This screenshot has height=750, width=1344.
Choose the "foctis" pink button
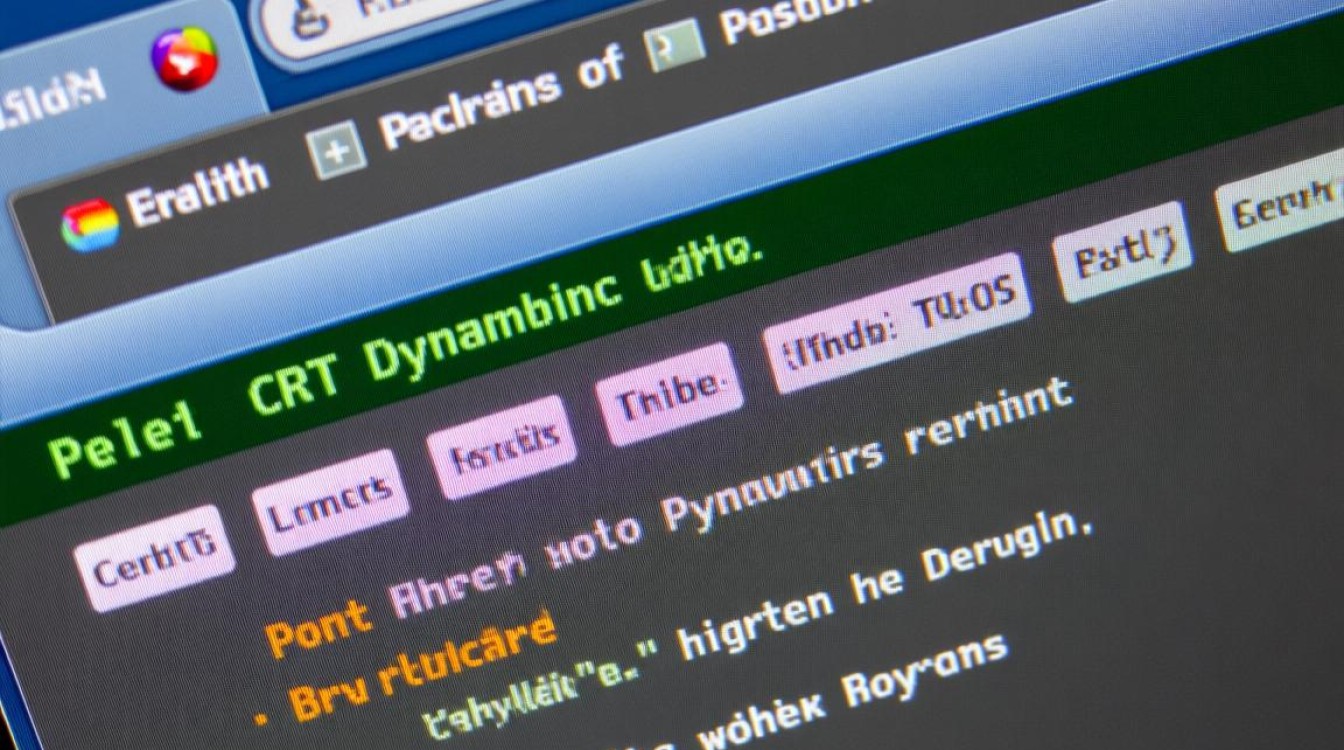(503, 446)
